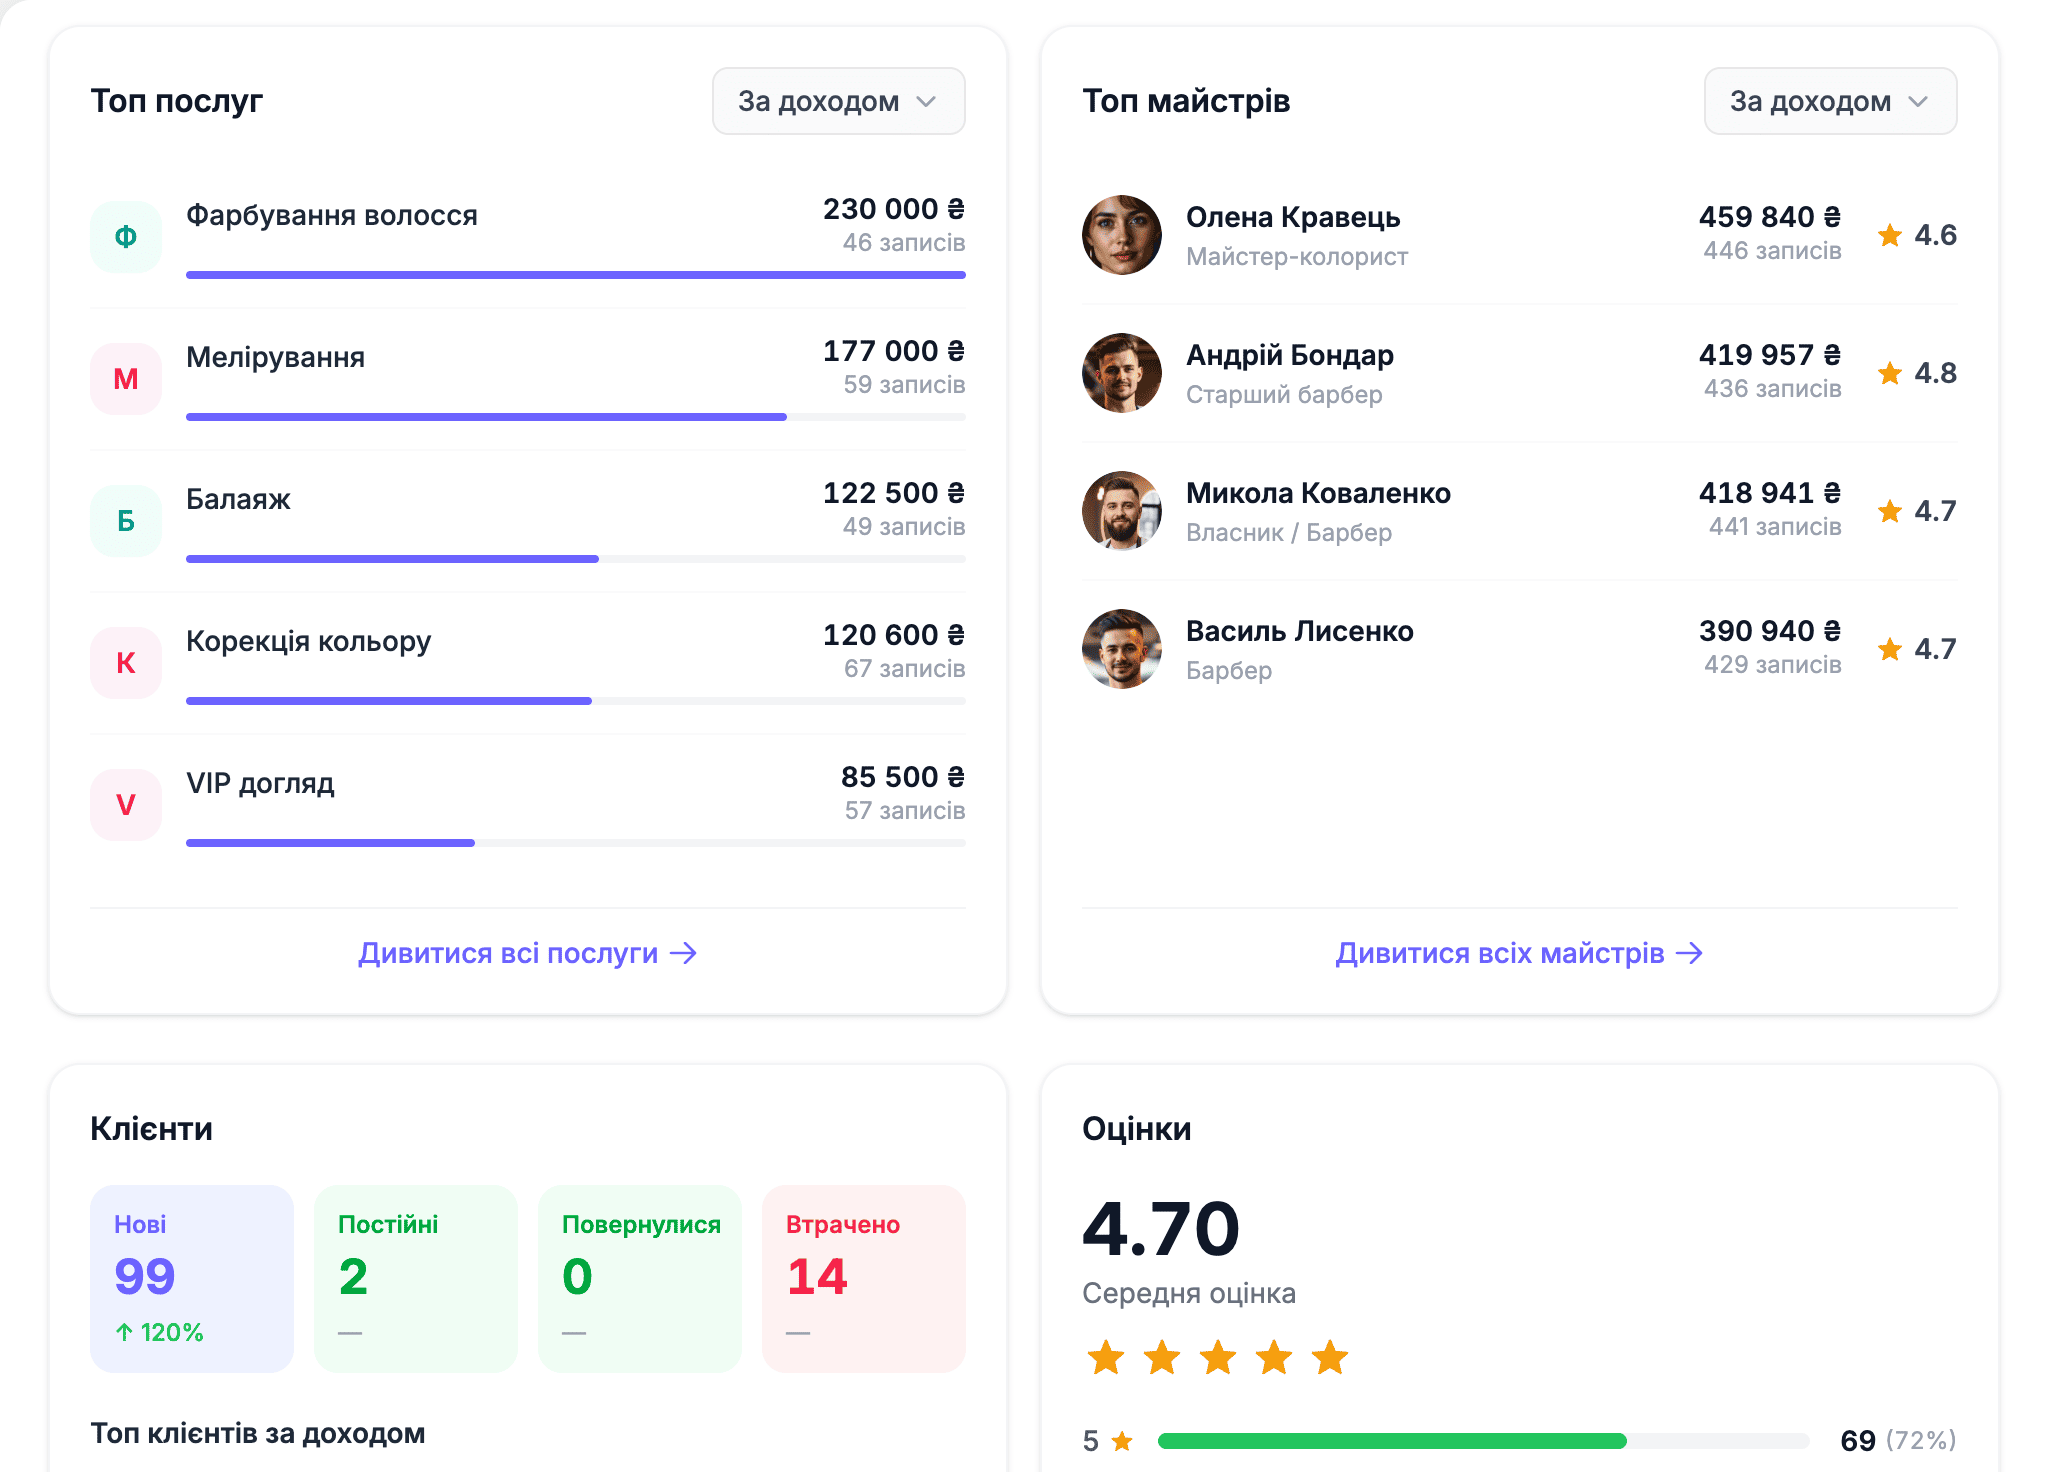
Task: Click the V icon for VIP догляд
Action: pos(126,805)
